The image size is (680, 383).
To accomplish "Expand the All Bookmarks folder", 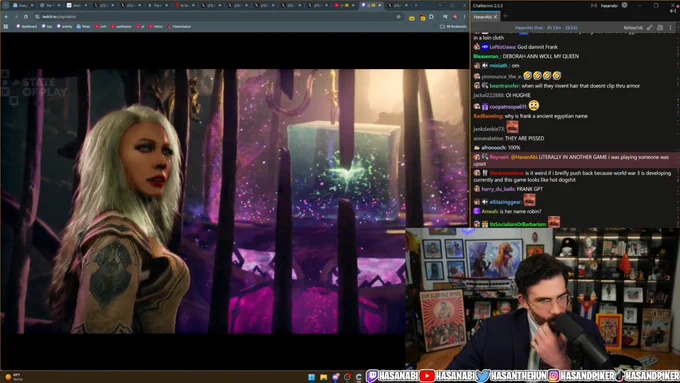I will (x=453, y=26).
